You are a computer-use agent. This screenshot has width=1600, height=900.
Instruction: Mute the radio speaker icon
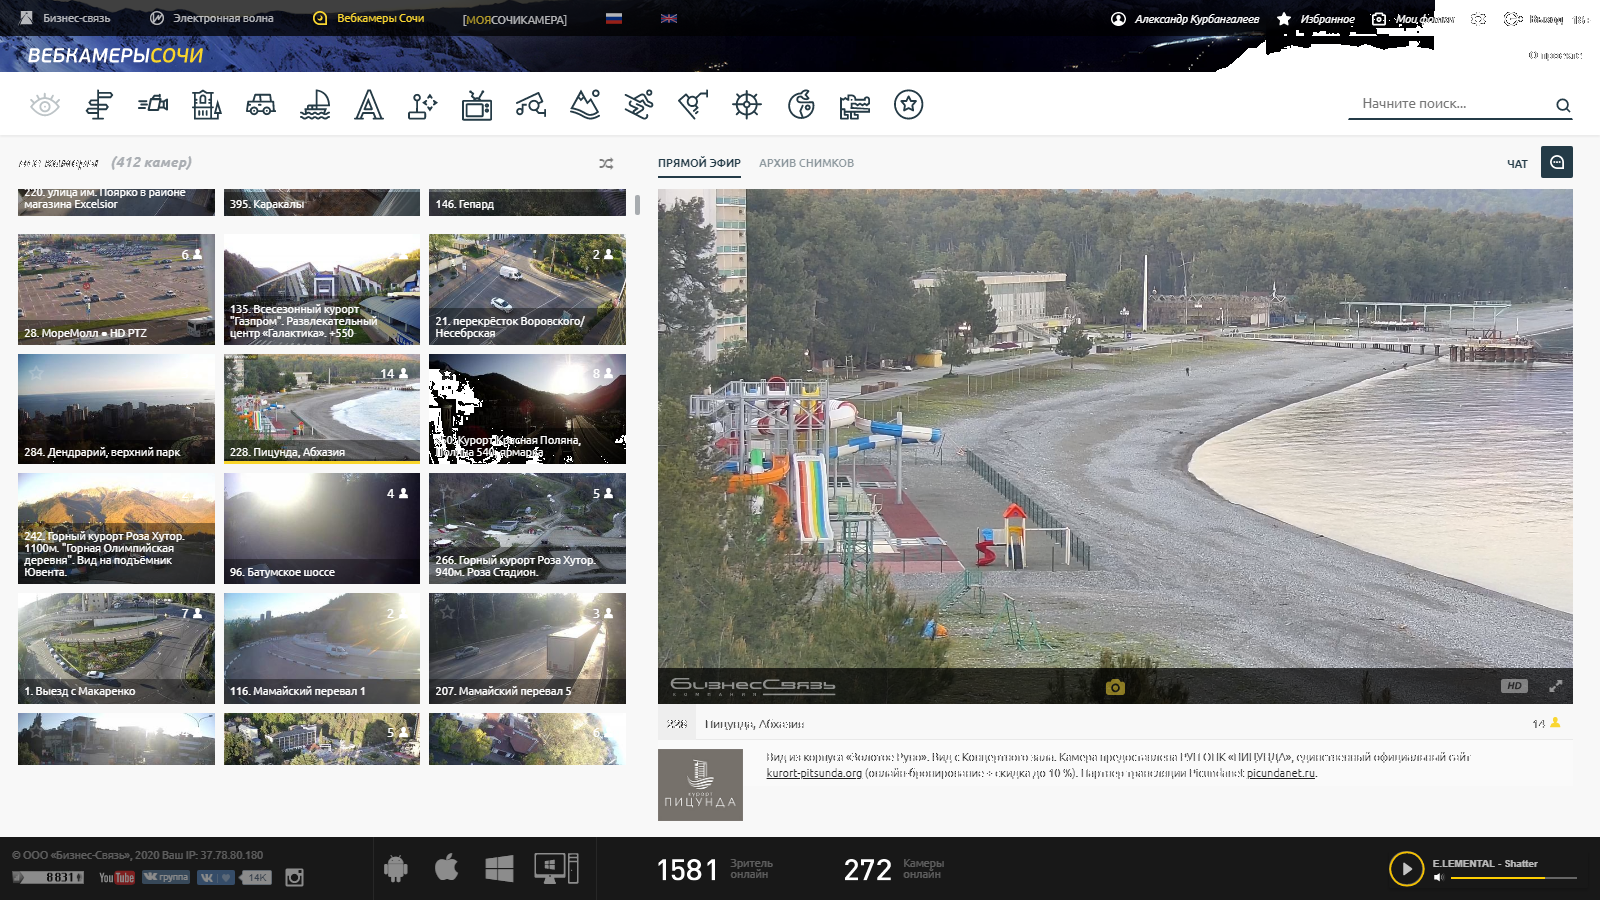pos(1438,878)
